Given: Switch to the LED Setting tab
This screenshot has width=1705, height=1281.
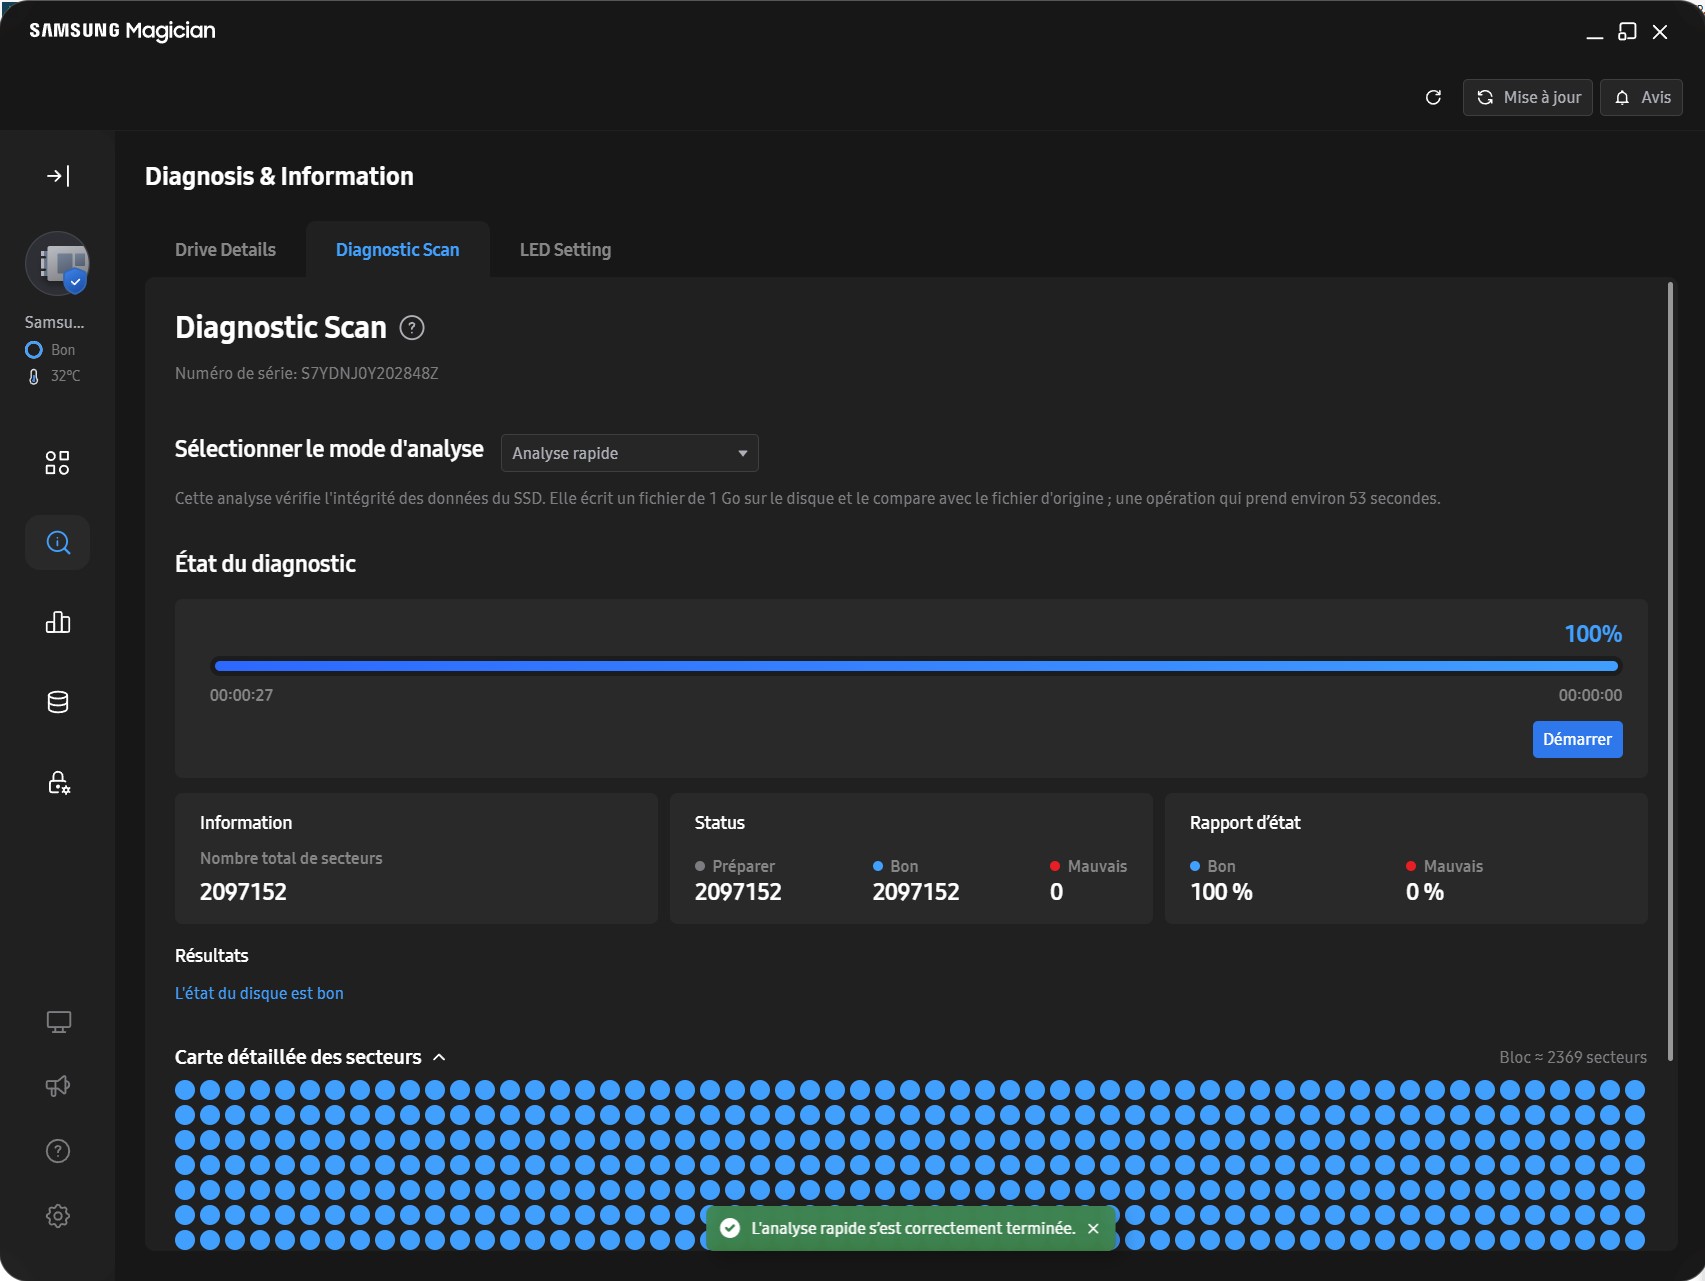Looking at the screenshot, I should coord(565,250).
